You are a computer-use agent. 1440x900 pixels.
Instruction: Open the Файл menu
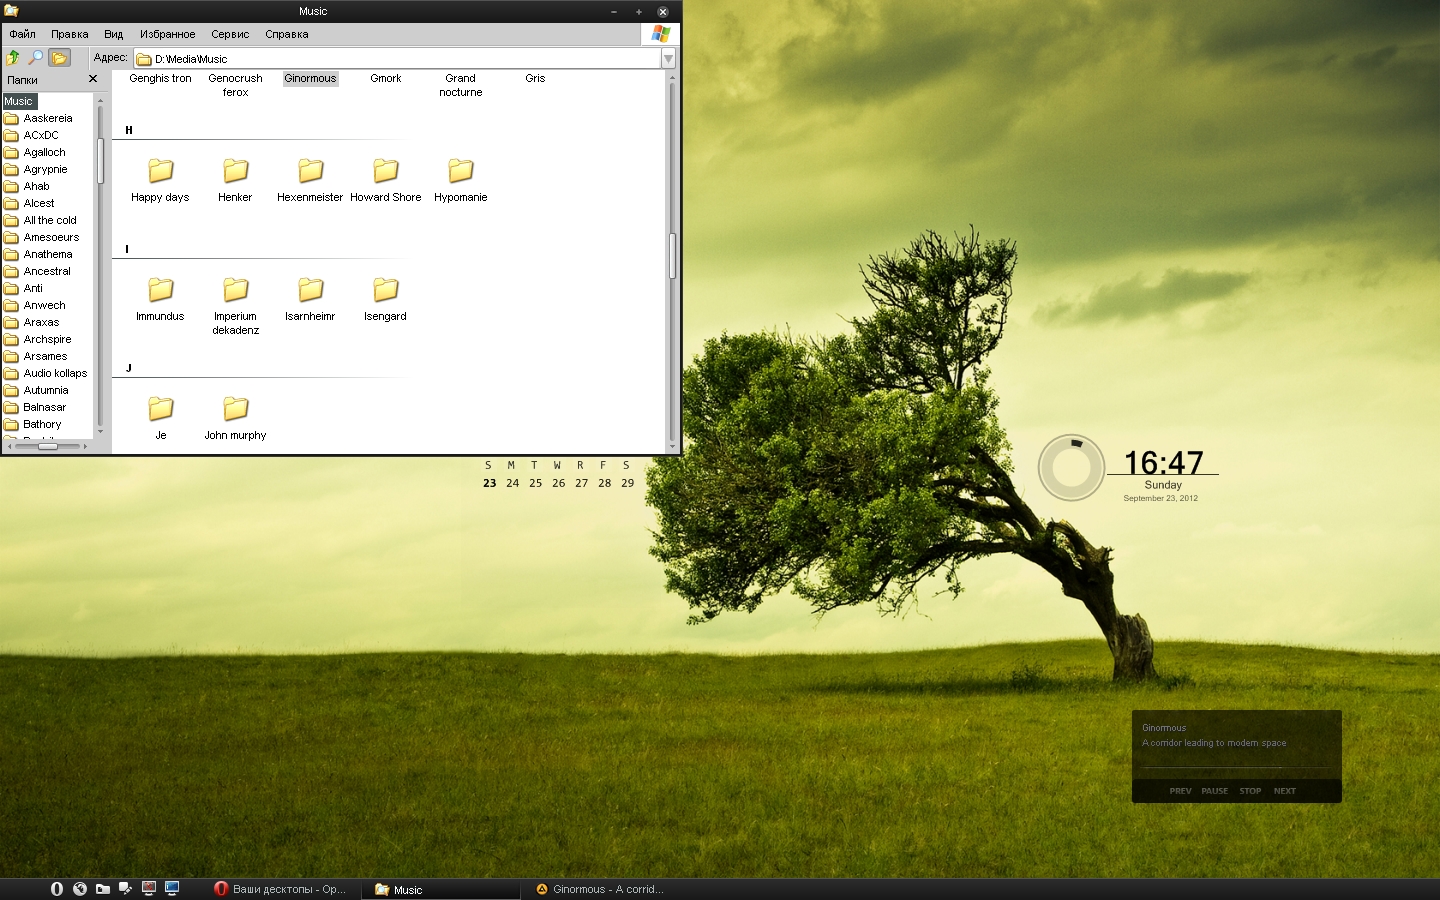(22, 34)
